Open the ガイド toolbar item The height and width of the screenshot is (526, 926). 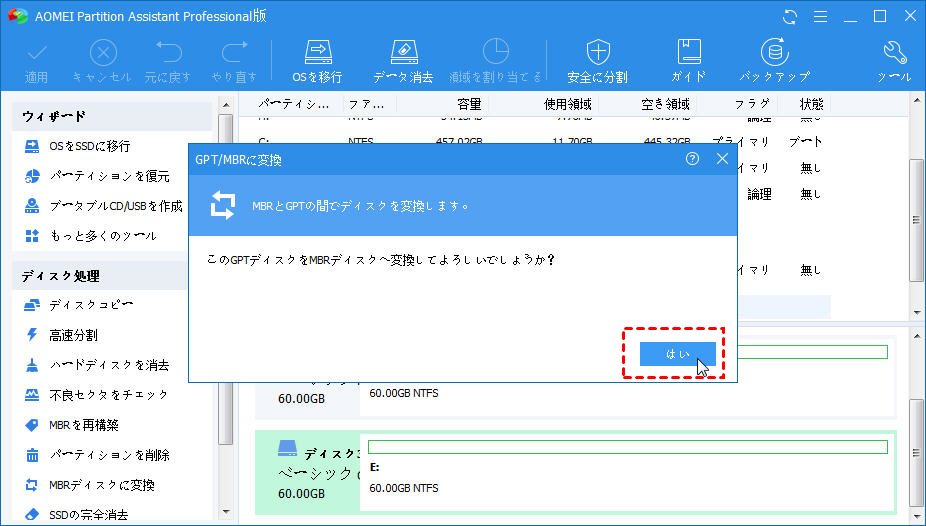click(x=689, y=61)
